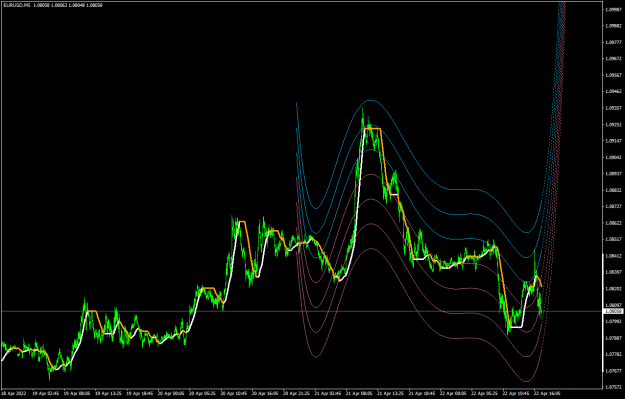Click price scale value 1.09252
This screenshot has height=399, width=625.
tap(613, 124)
